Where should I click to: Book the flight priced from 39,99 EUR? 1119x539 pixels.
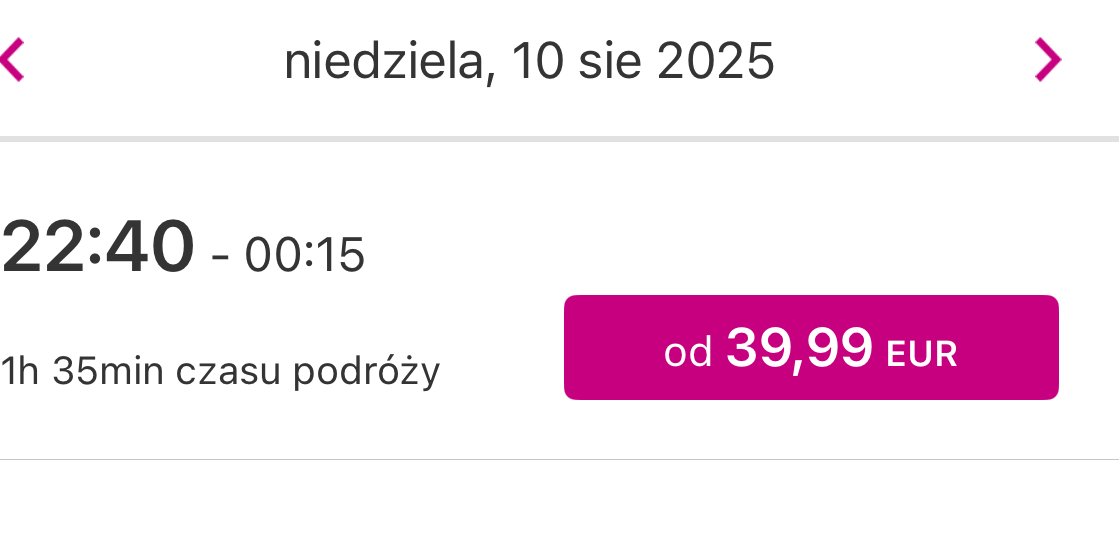pyautogui.click(x=811, y=347)
